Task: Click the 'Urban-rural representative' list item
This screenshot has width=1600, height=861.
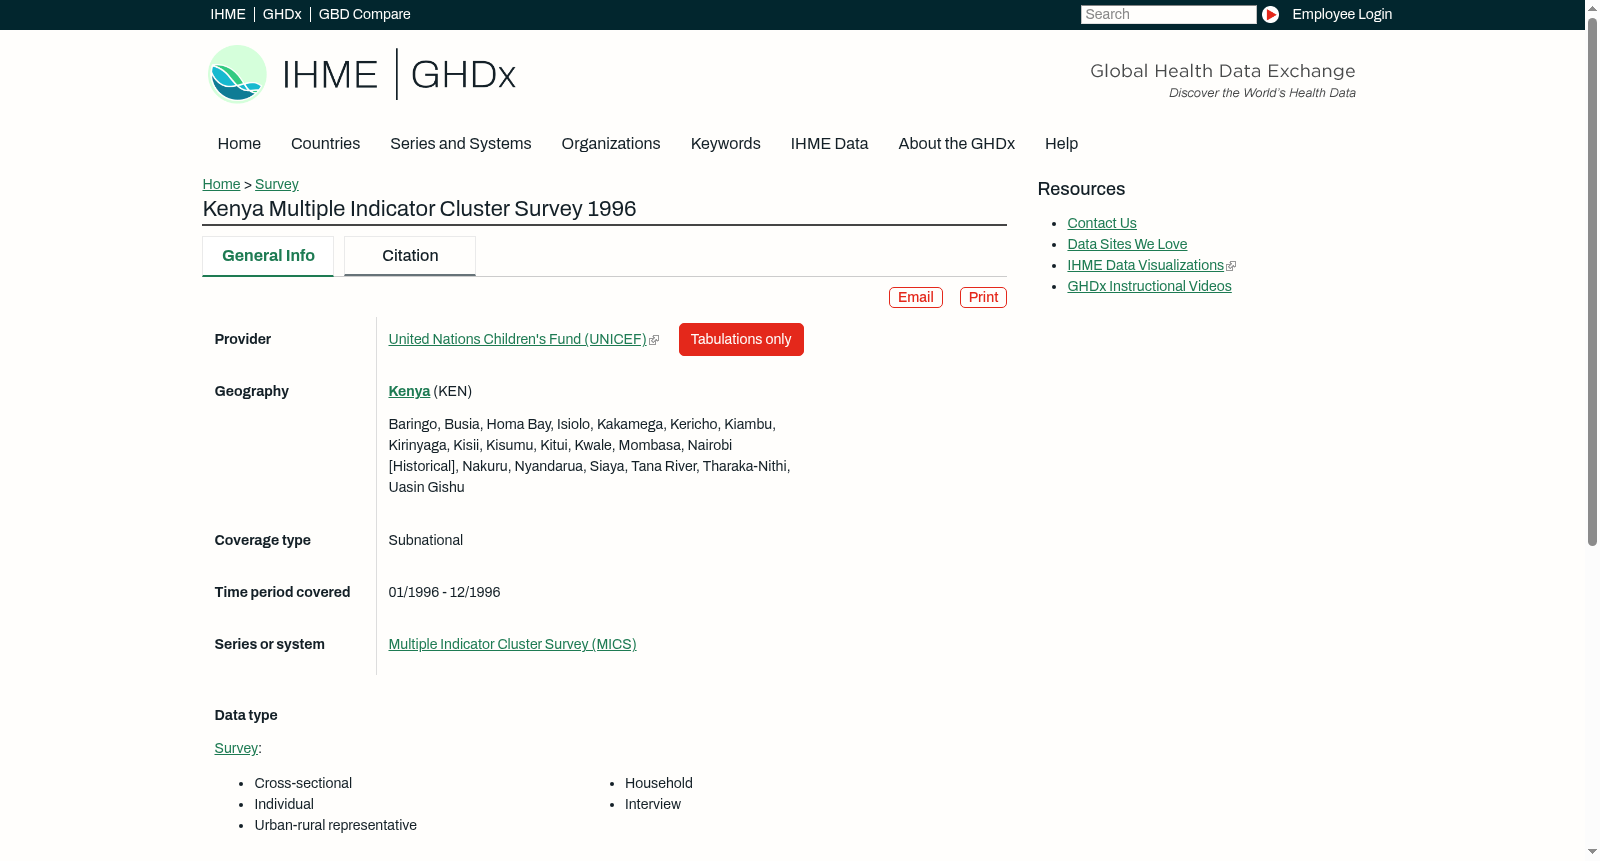Action: (x=336, y=825)
